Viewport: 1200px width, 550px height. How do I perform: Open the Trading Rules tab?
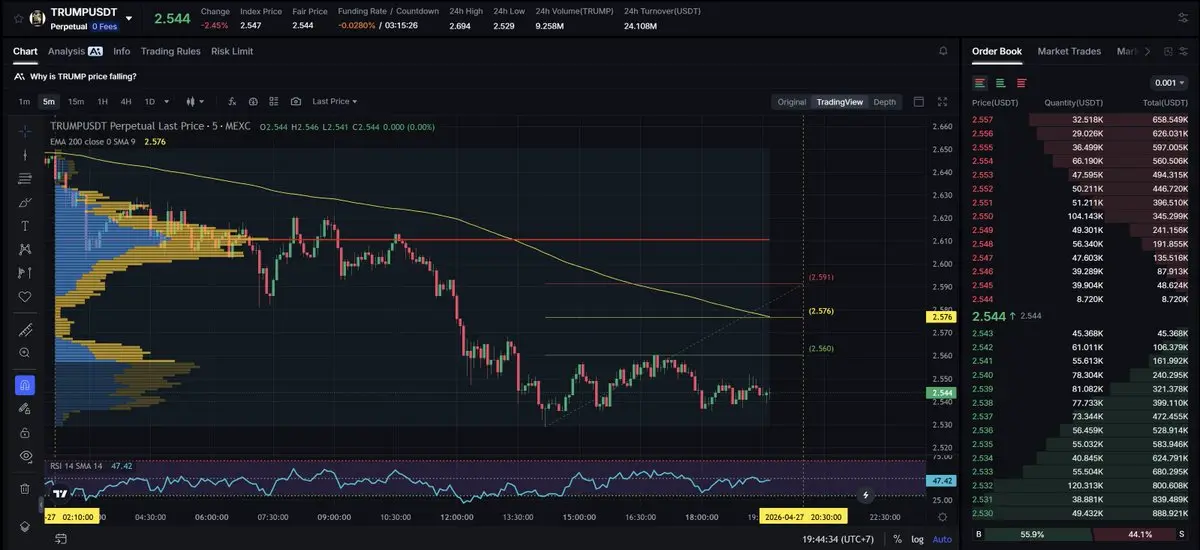pyautogui.click(x=171, y=51)
